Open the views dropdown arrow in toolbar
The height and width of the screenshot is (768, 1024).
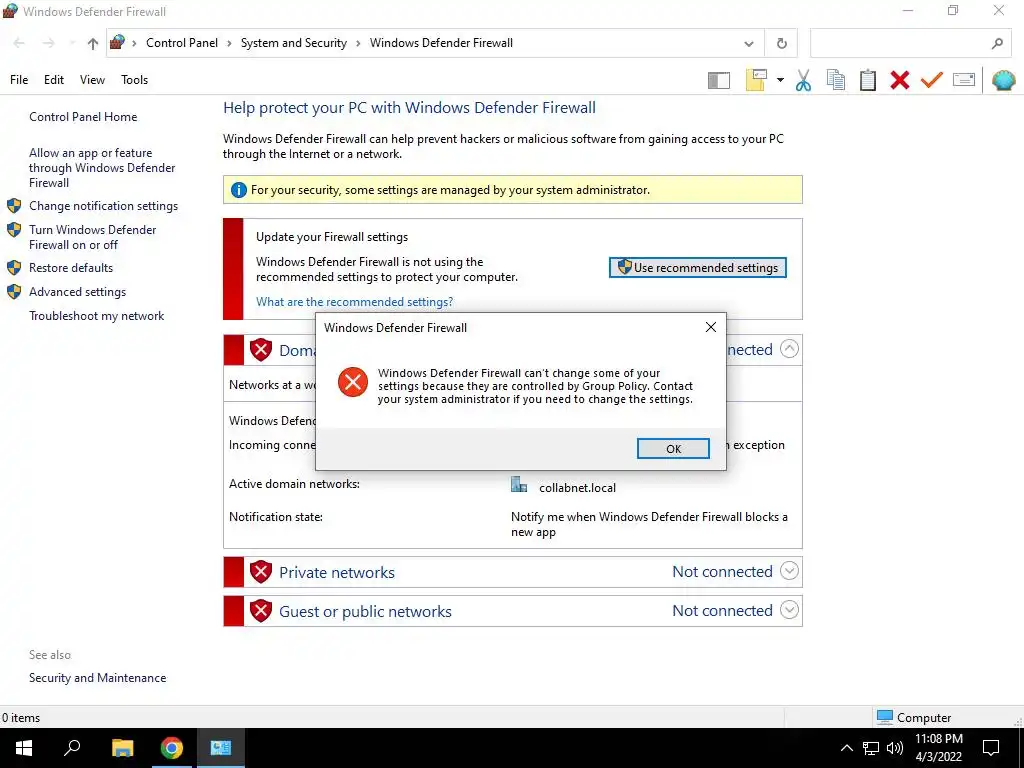pos(780,80)
